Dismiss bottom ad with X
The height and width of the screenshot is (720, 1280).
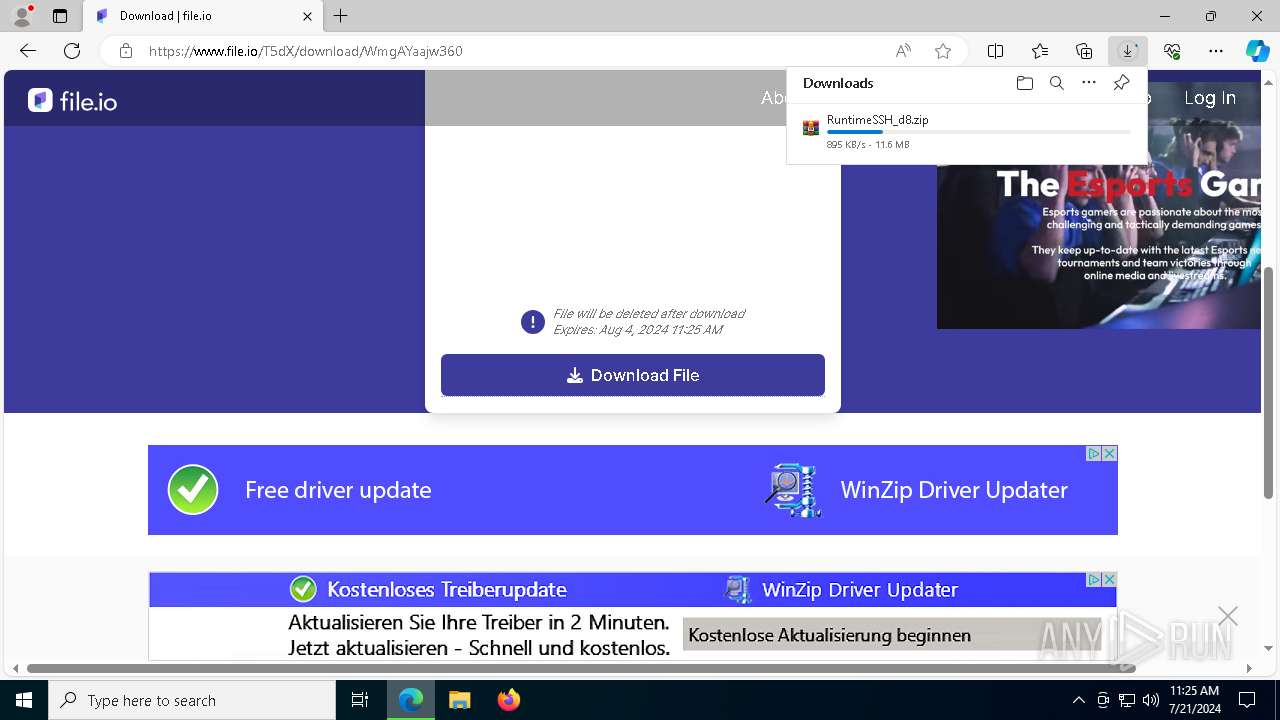(1228, 616)
